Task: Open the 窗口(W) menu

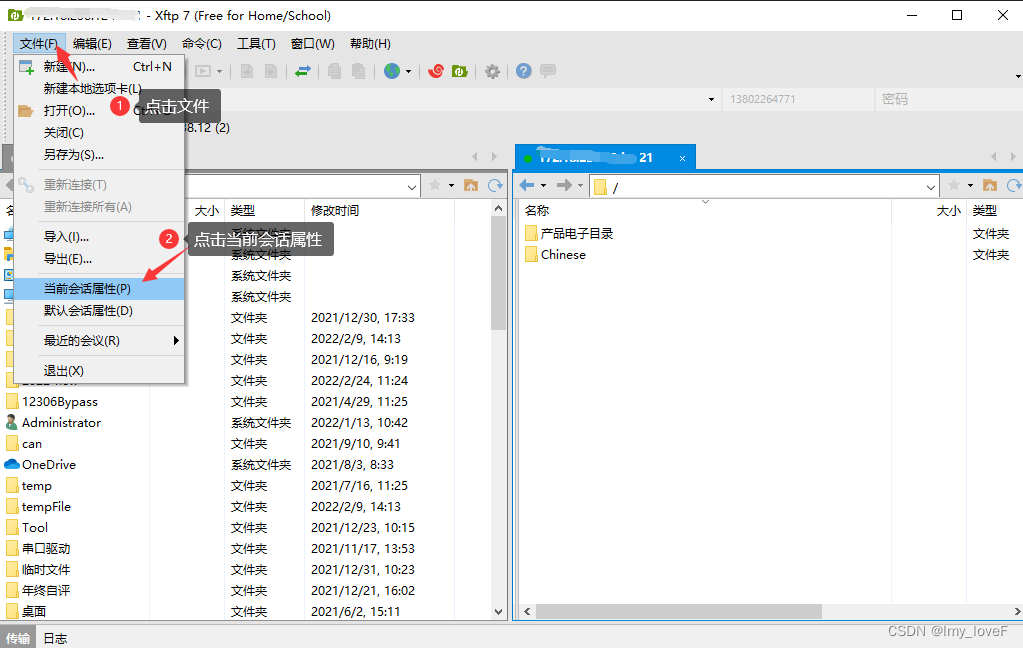Action: tap(313, 44)
